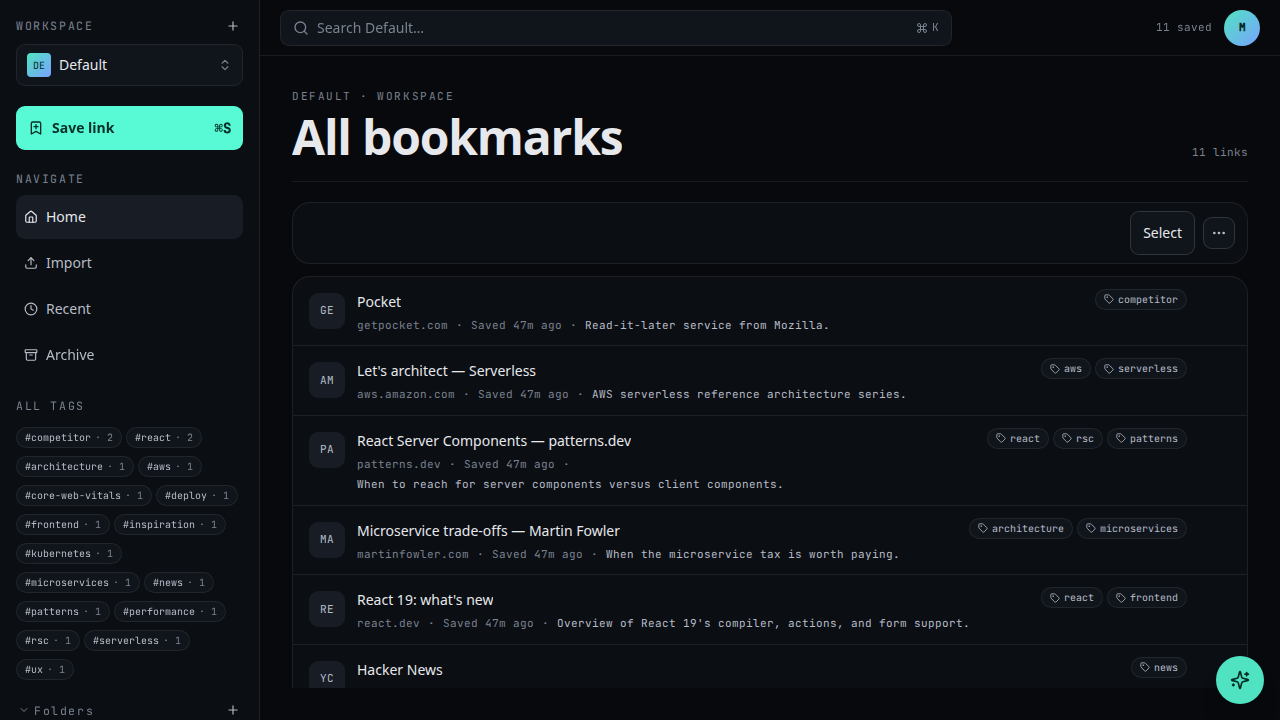Filter by #react sidebar tag
Viewport: 1280px width, 720px height.
pyautogui.click(x=164, y=438)
